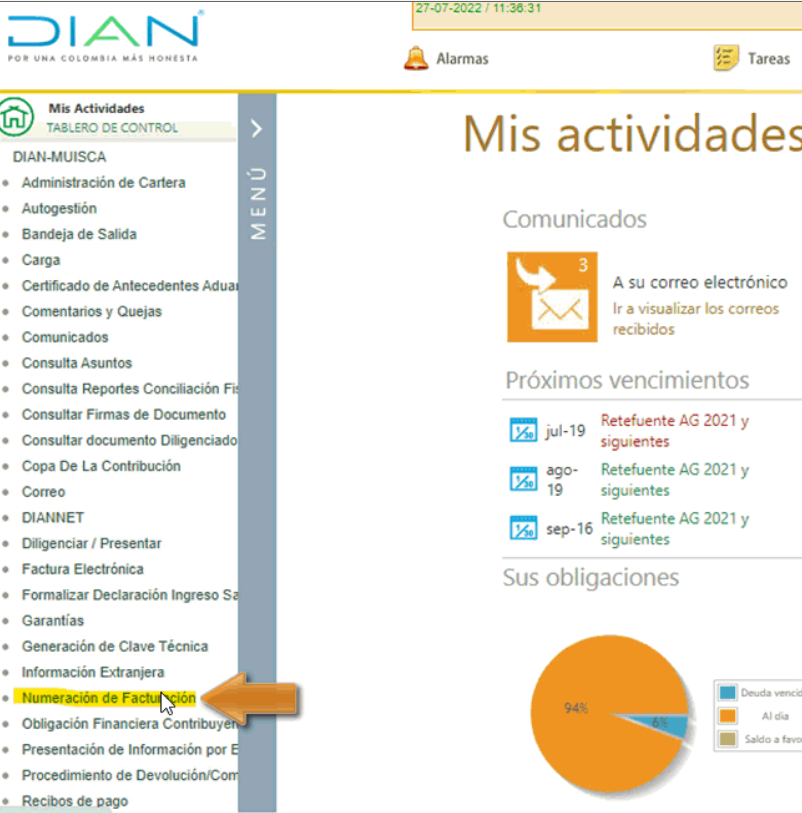Click the TABLERO DE CONTROL label
Viewport: 802px width, 813px height.
pos(112,128)
